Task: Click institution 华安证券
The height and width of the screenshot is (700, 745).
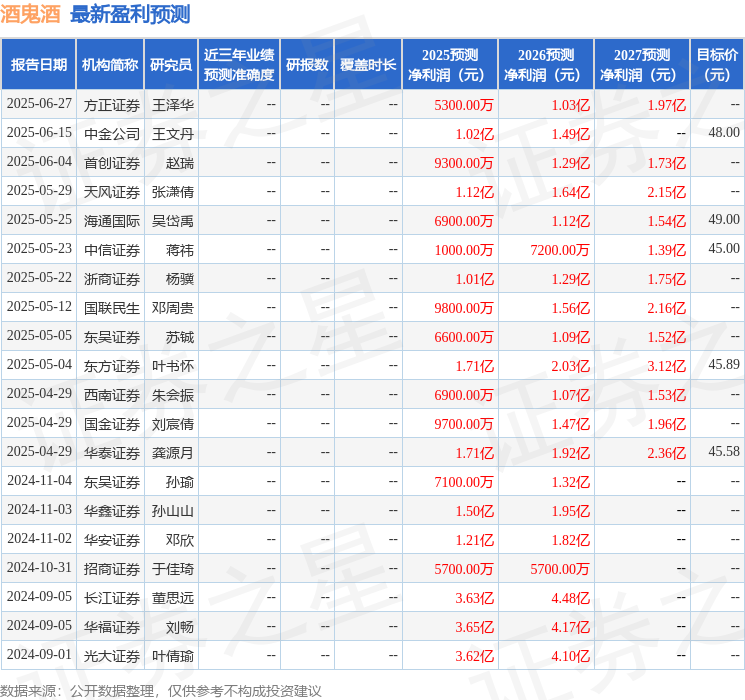Action: 112,540
